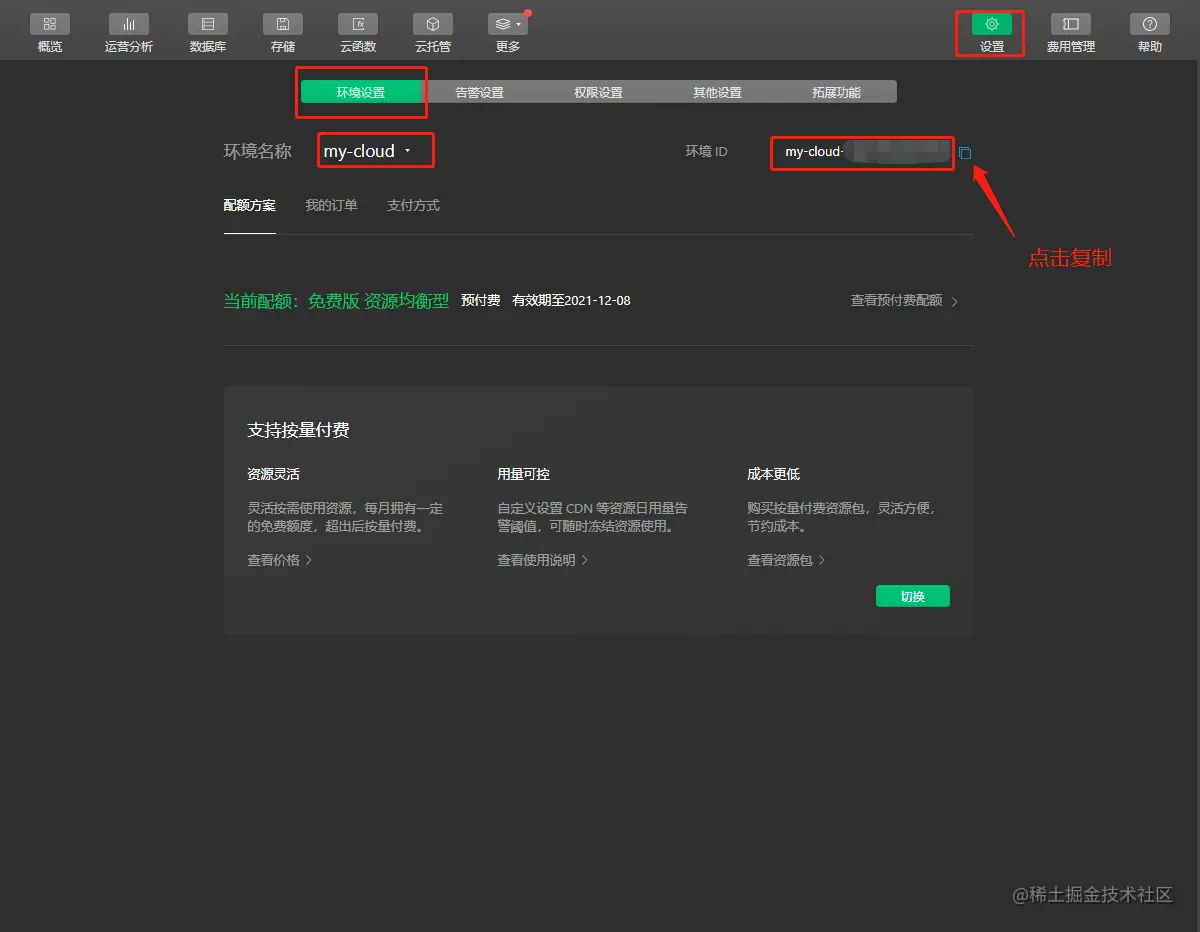The height and width of the screenshot is (932, 1200).
Task: Select the 环境设置 tab
Action: (360, 92)
